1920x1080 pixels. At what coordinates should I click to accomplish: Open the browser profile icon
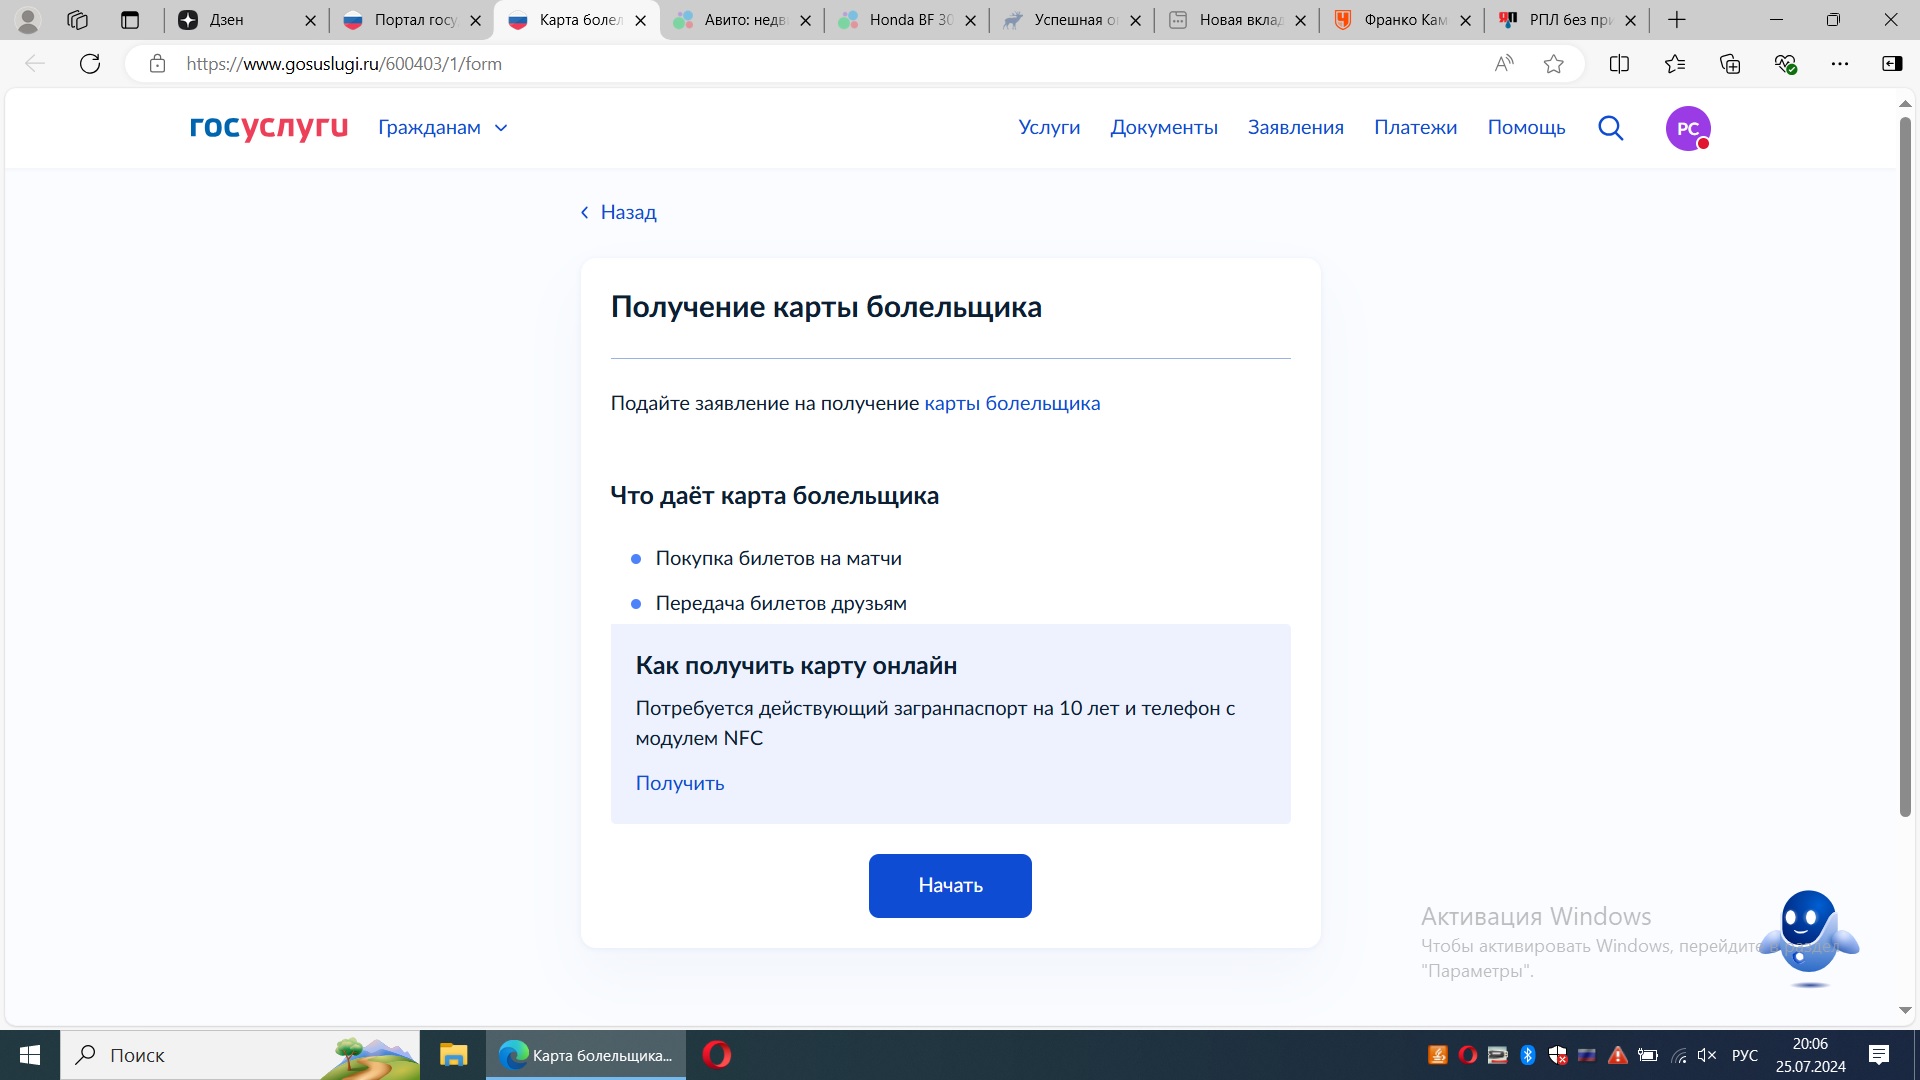coord(28,20)
